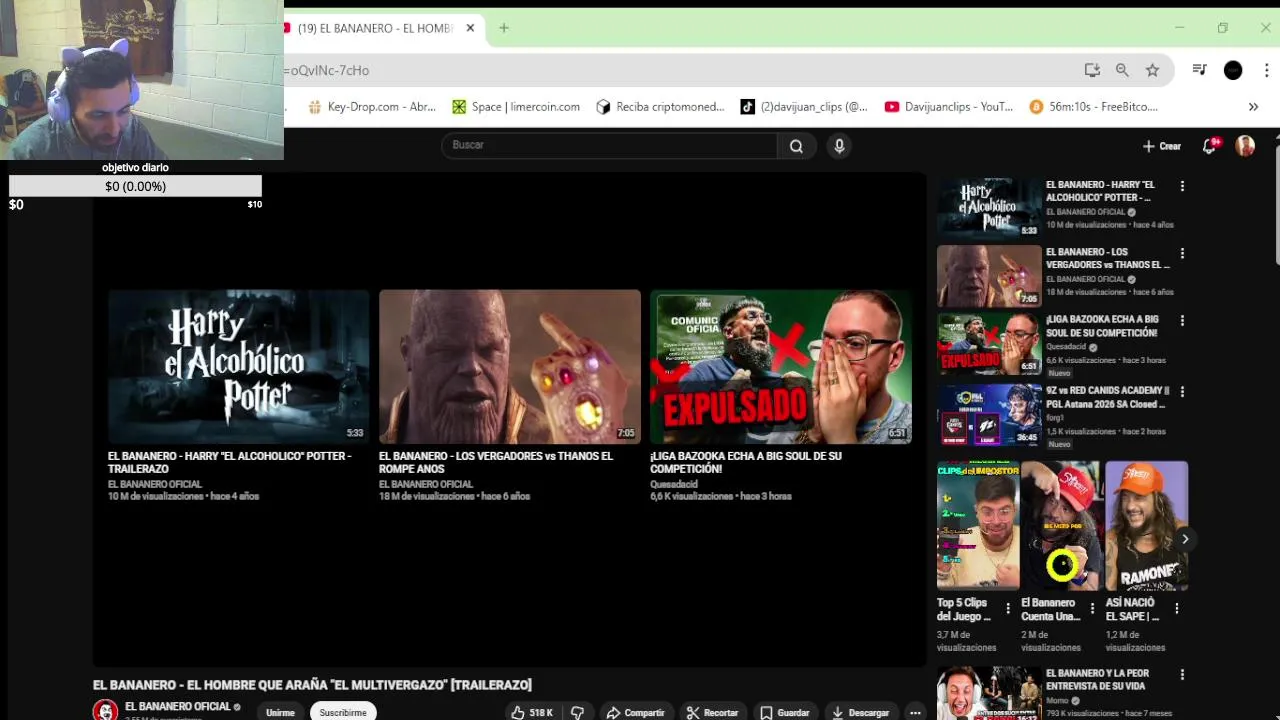Click the objetivo diario $0 progress bar
This screenshot has height=720, width=1280.
pos(135,186)
